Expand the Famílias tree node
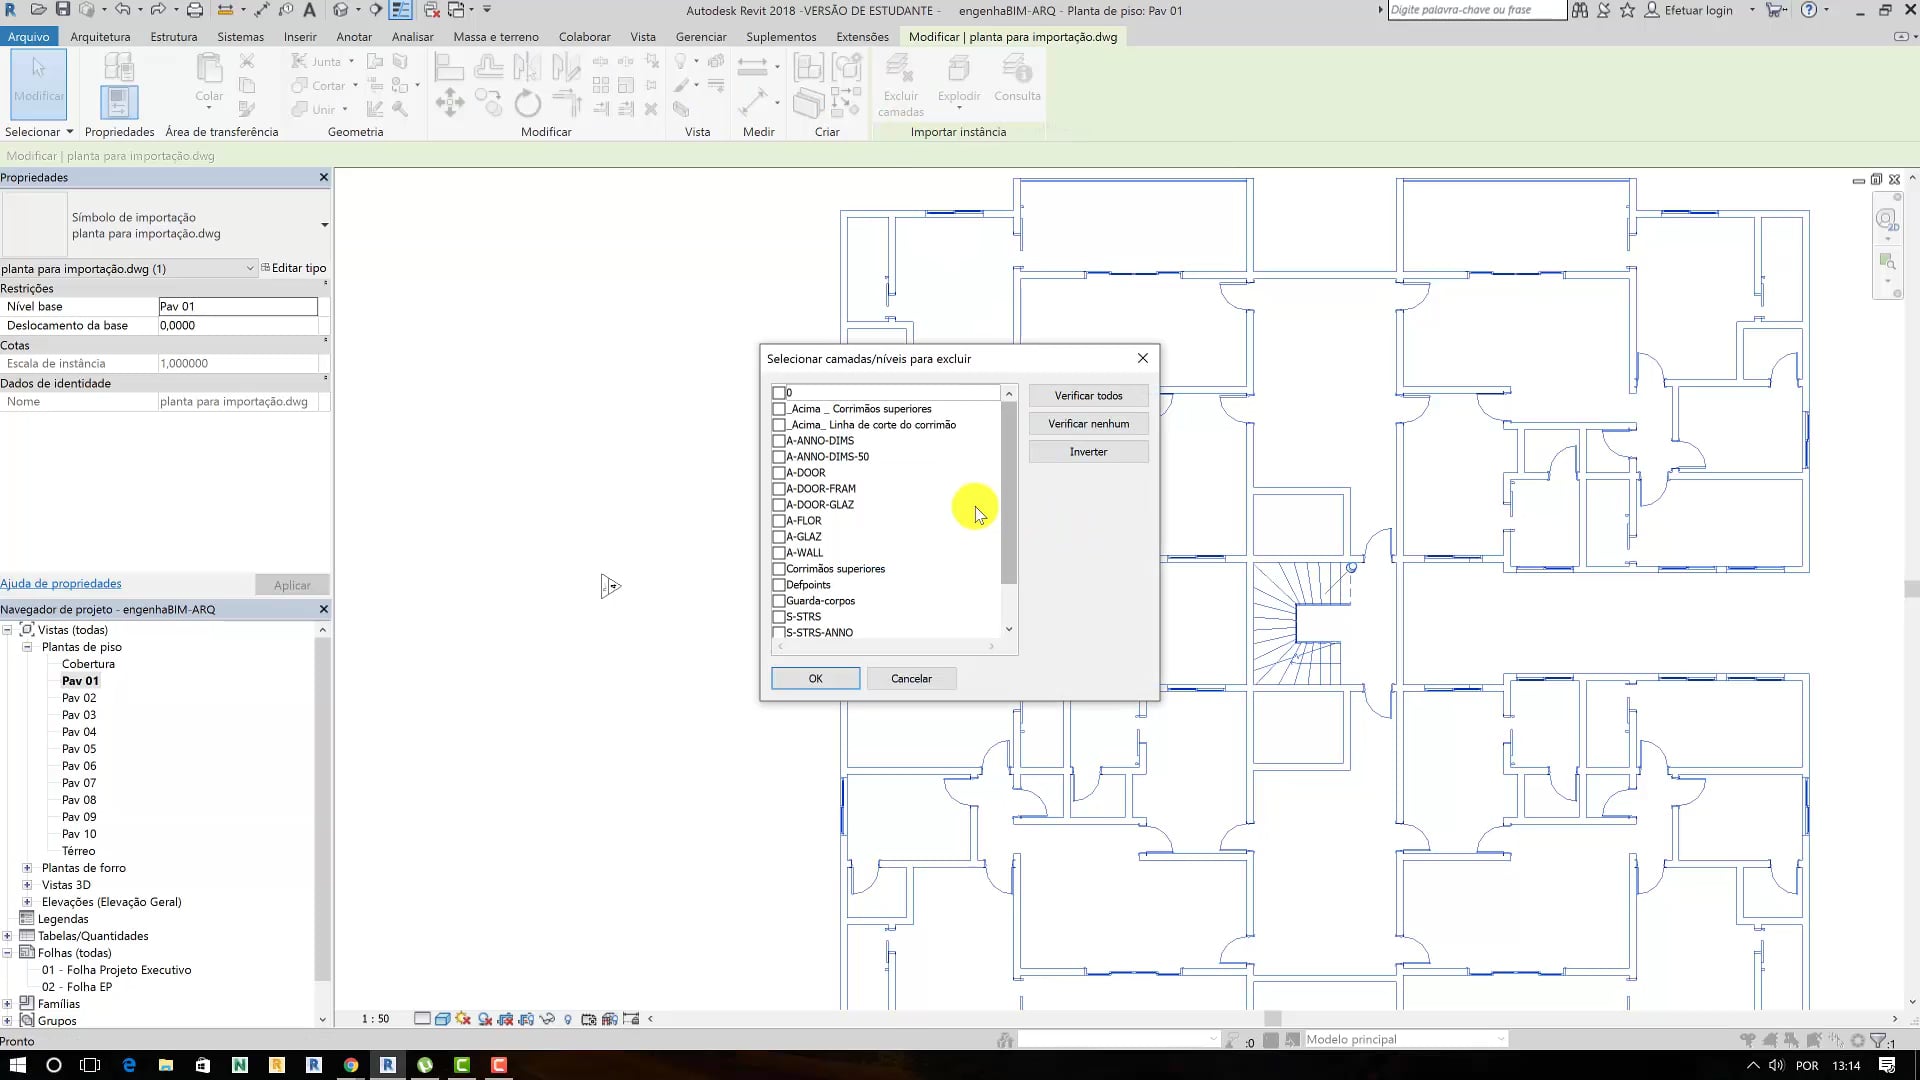This screenshot has height=1080, width=1920. [7, 1004]
